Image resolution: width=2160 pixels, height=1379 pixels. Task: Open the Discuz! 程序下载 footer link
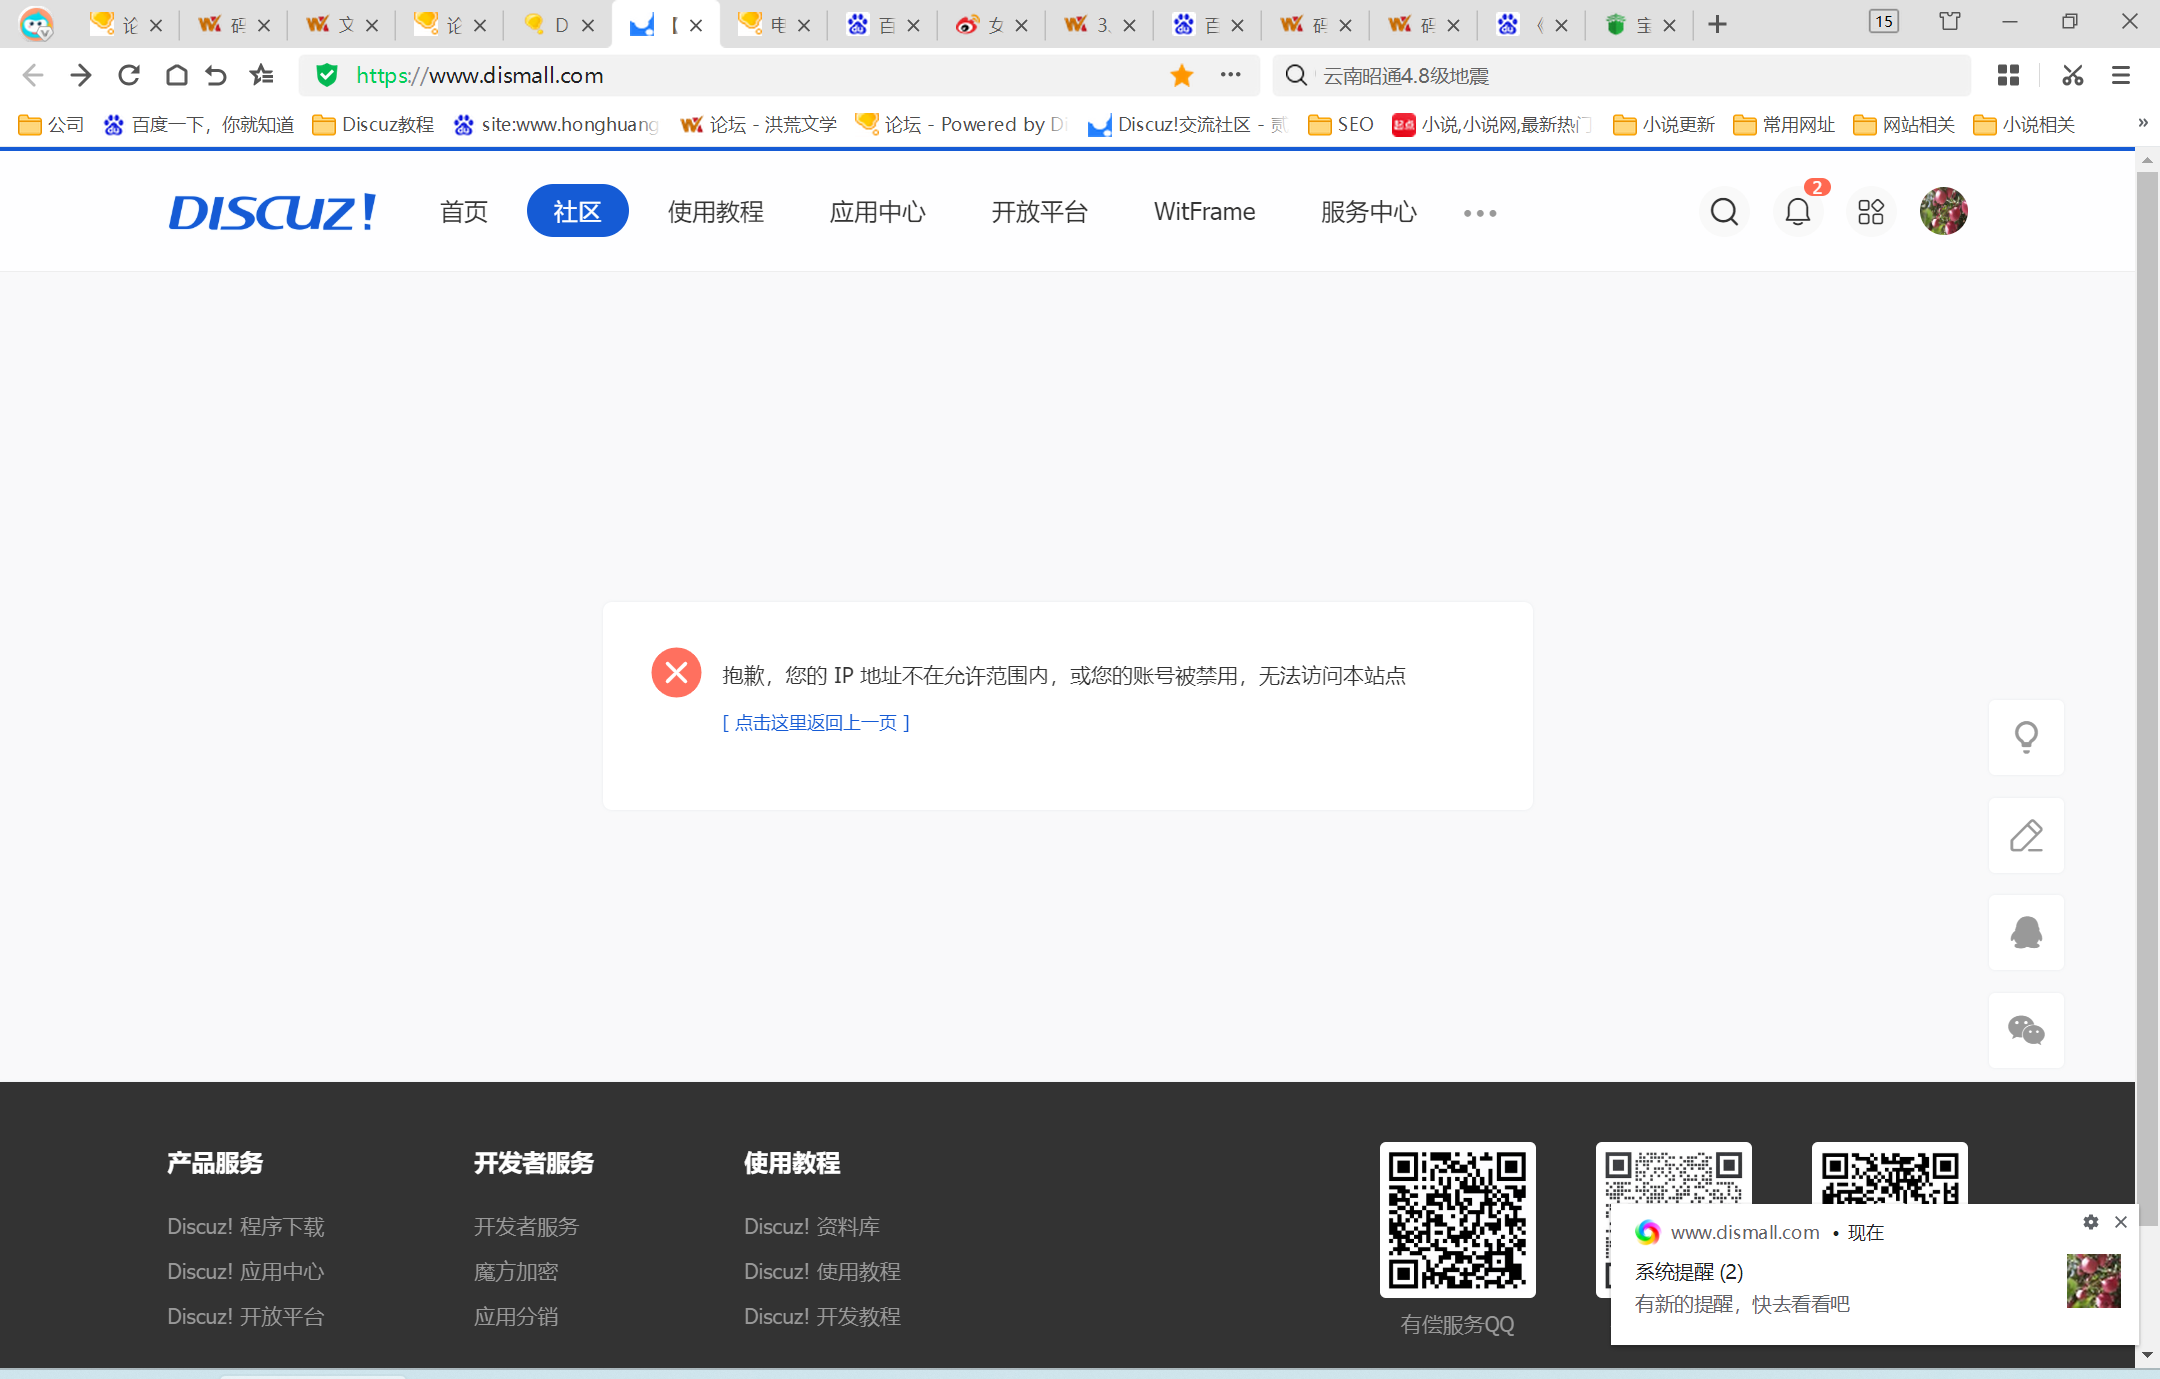(246, 1227)
